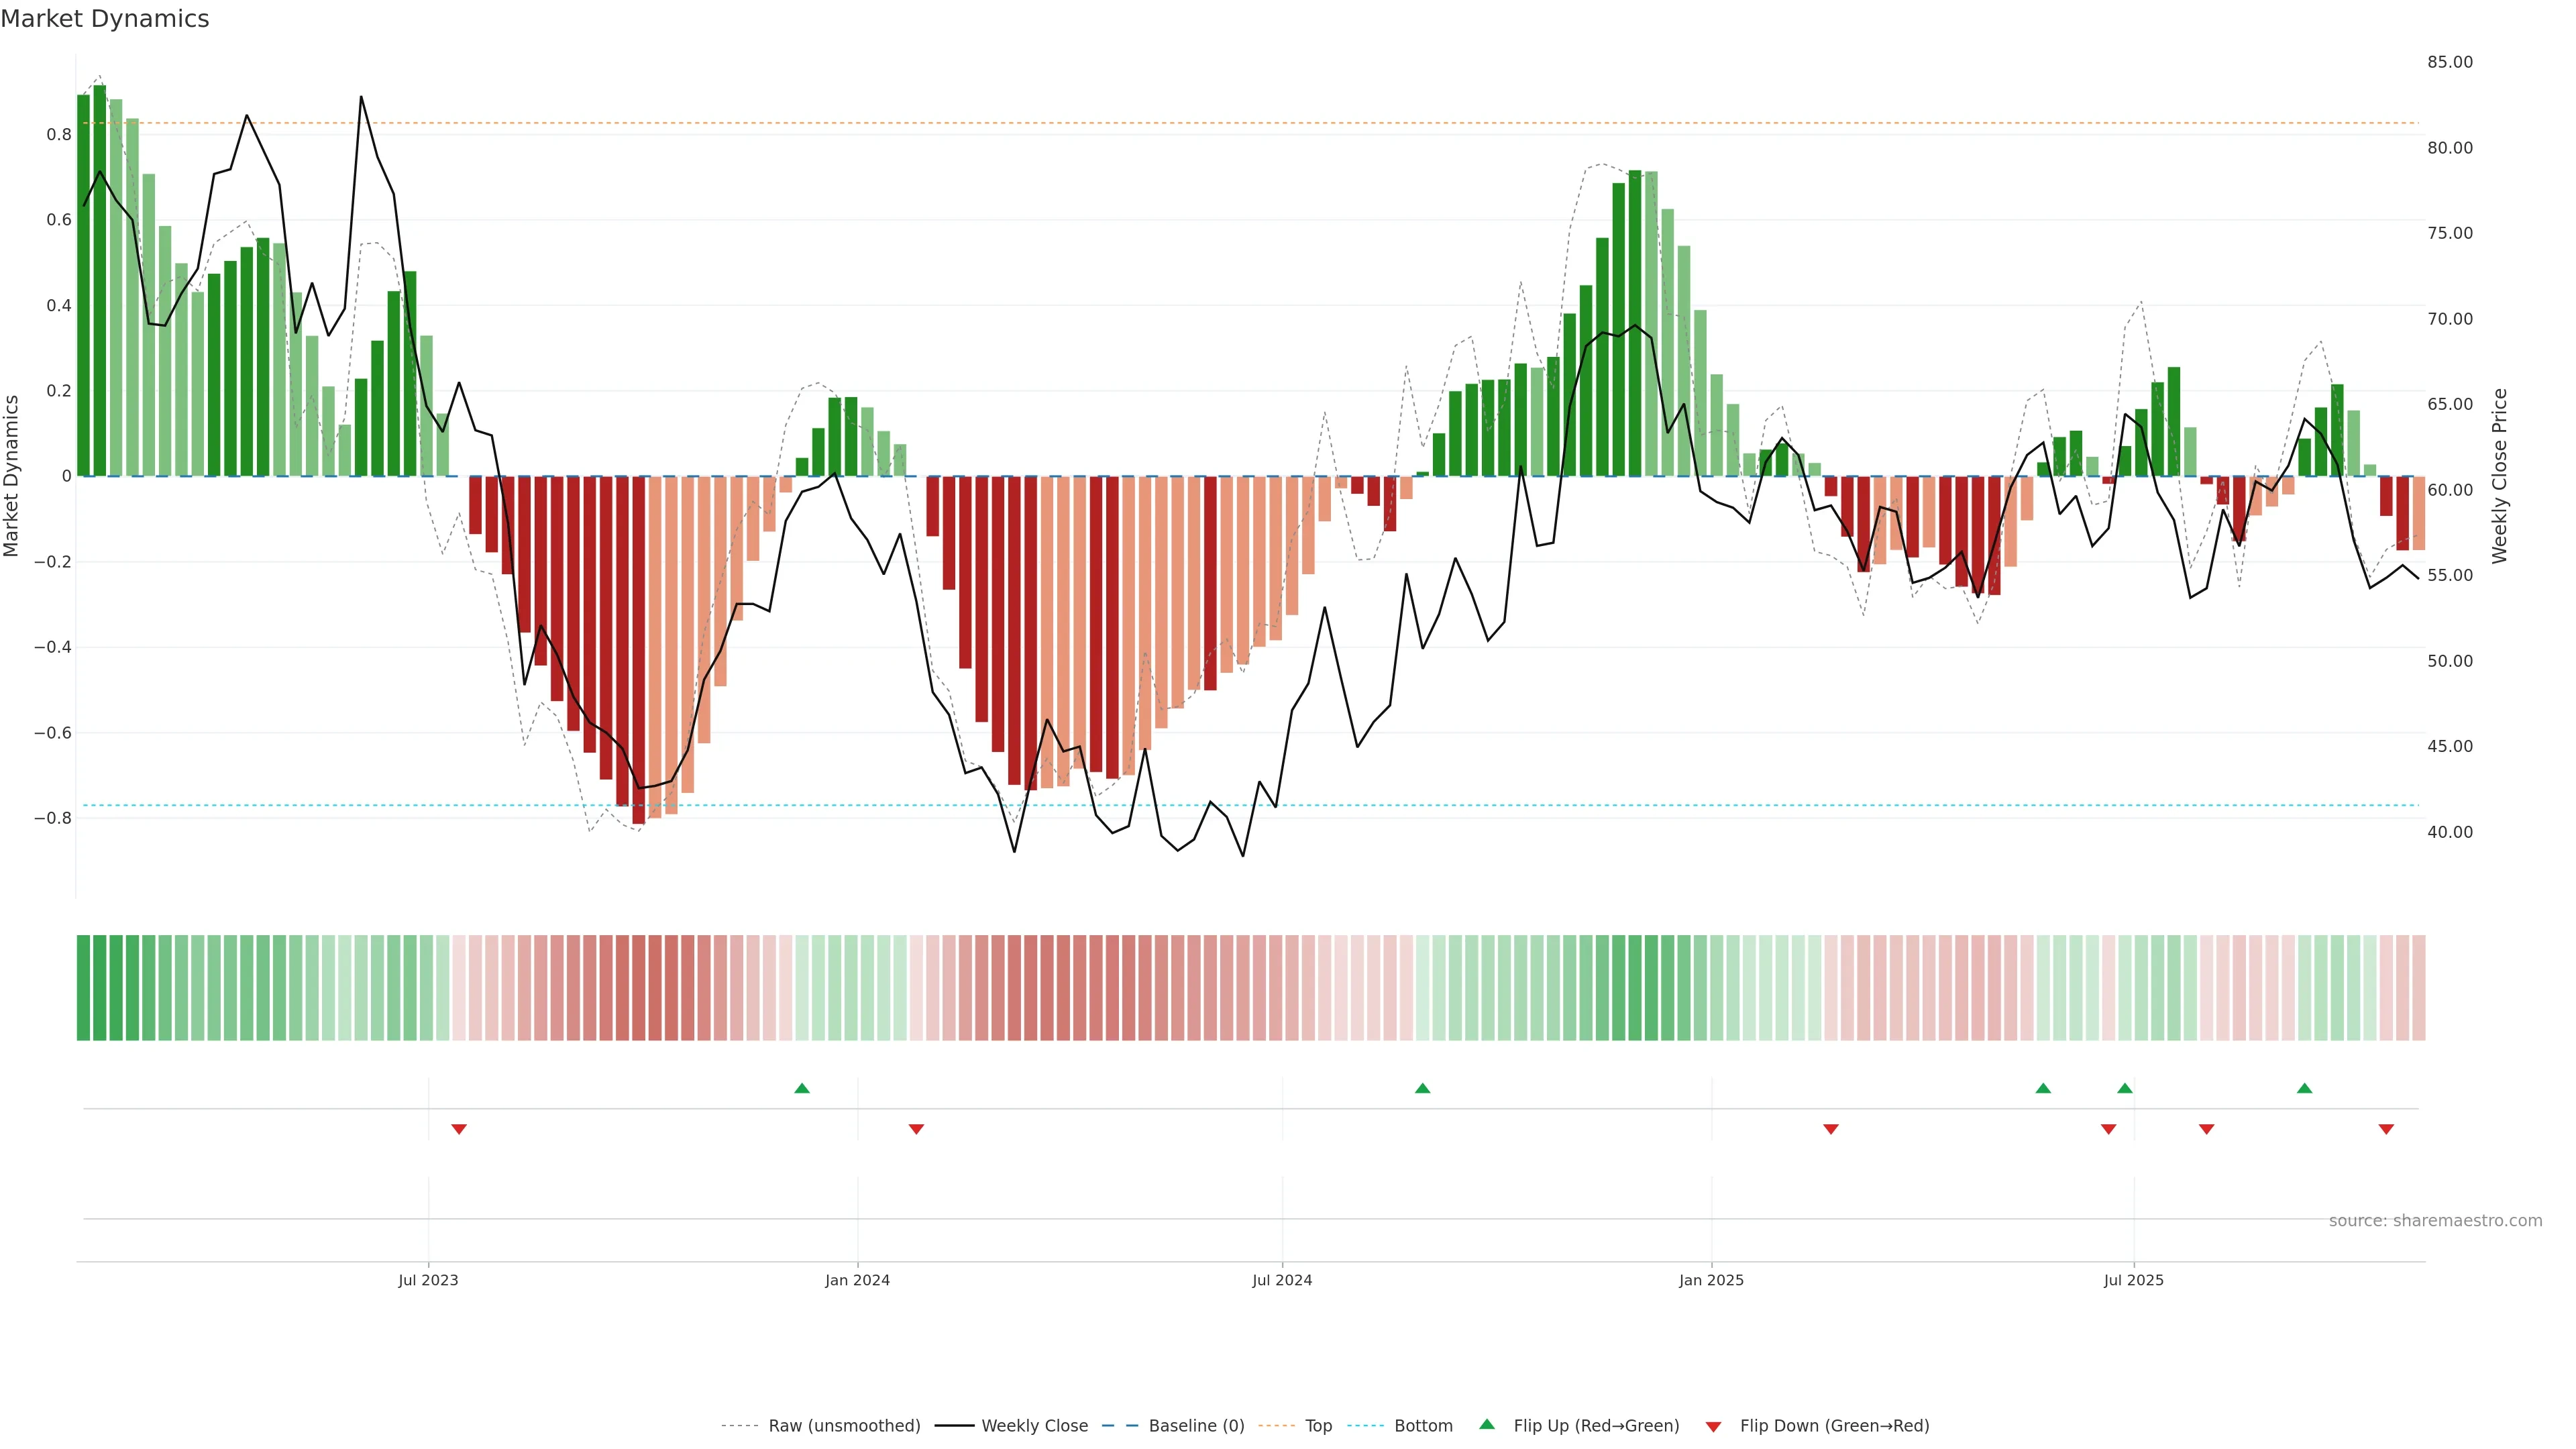This screenshot has height=1449, width=2576.
Task: Click the last red Flip Down marker
Action: pyautogui.click(x=2386, y=1129)
